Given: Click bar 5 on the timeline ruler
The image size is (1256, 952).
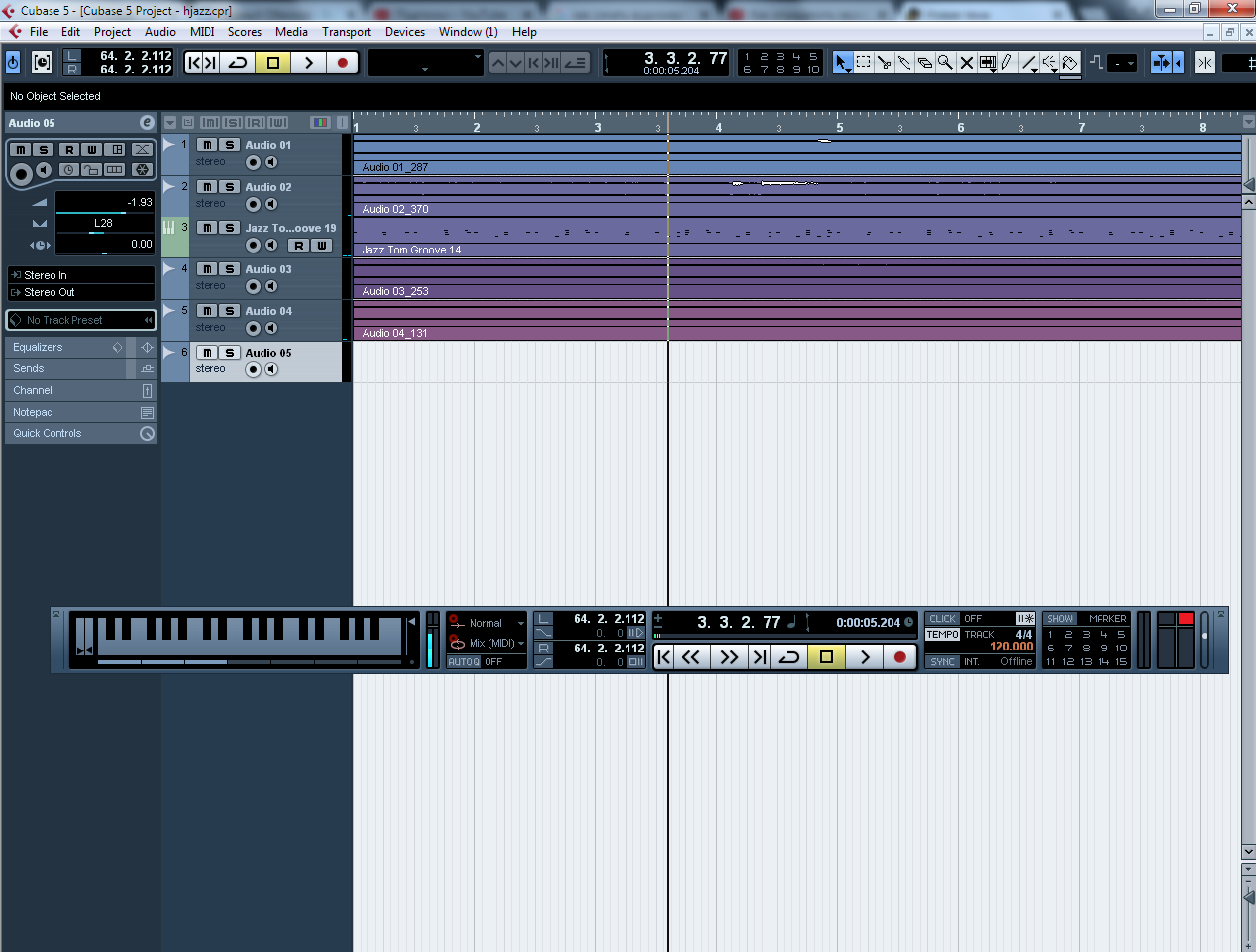Looking at the screenshot, I should (x=840, y=127).
